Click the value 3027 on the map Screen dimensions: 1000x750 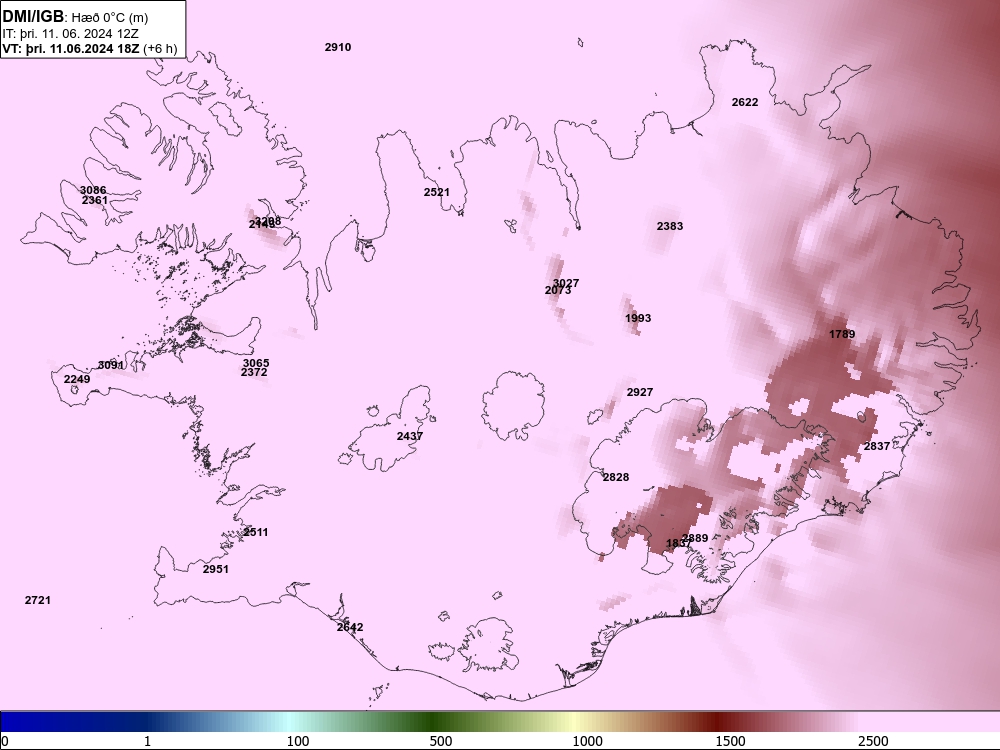pos(566,283)
